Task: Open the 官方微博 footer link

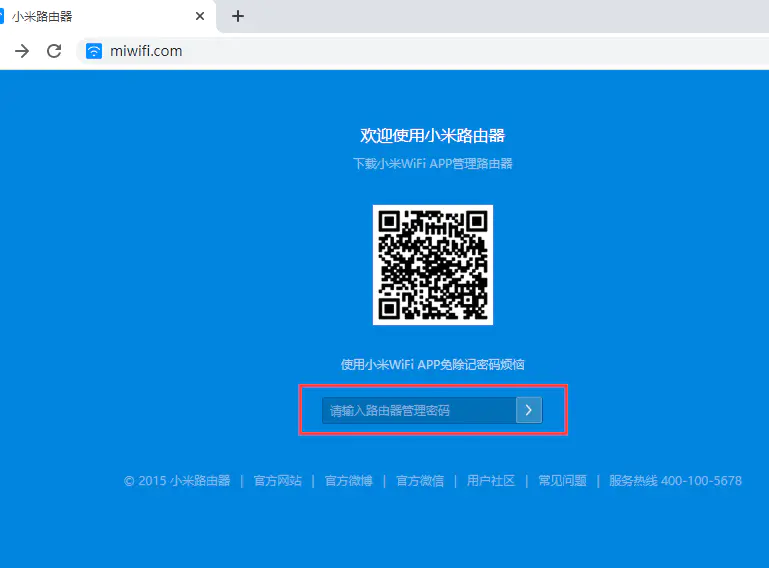Action: point(349,481)
